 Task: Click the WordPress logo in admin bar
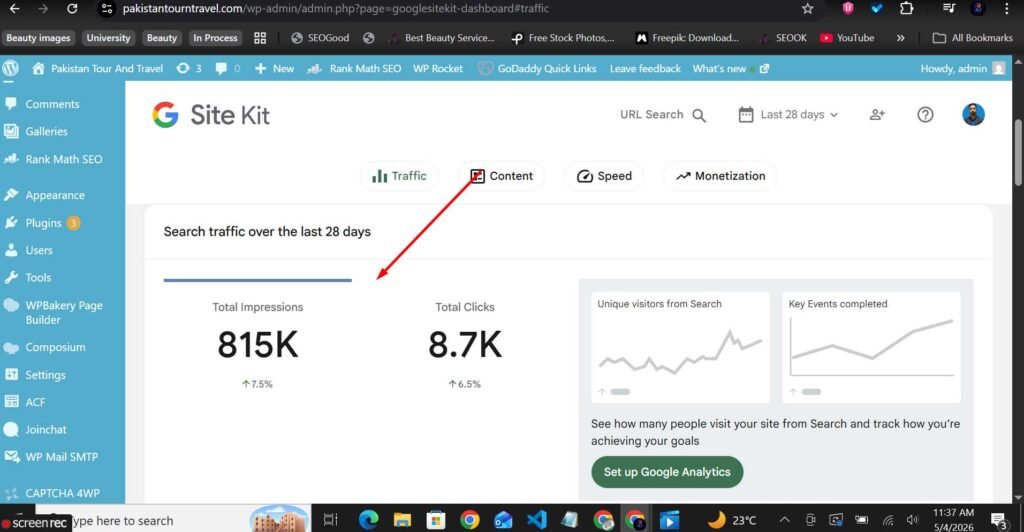tap(10, 69)
